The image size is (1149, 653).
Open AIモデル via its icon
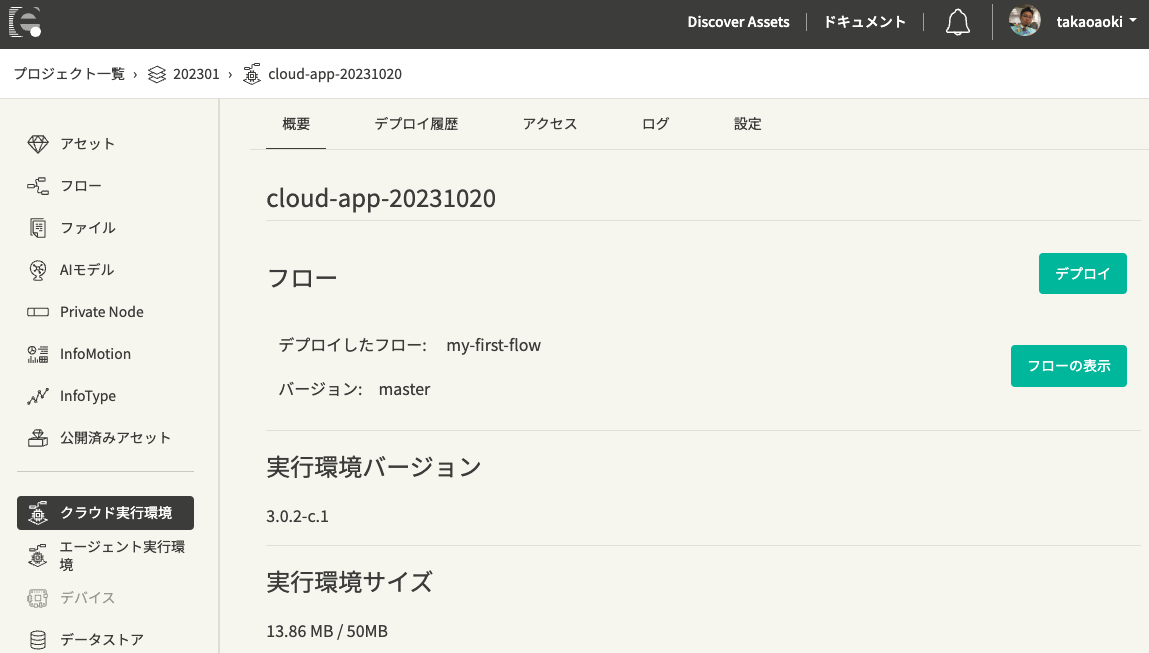point(38,270)
